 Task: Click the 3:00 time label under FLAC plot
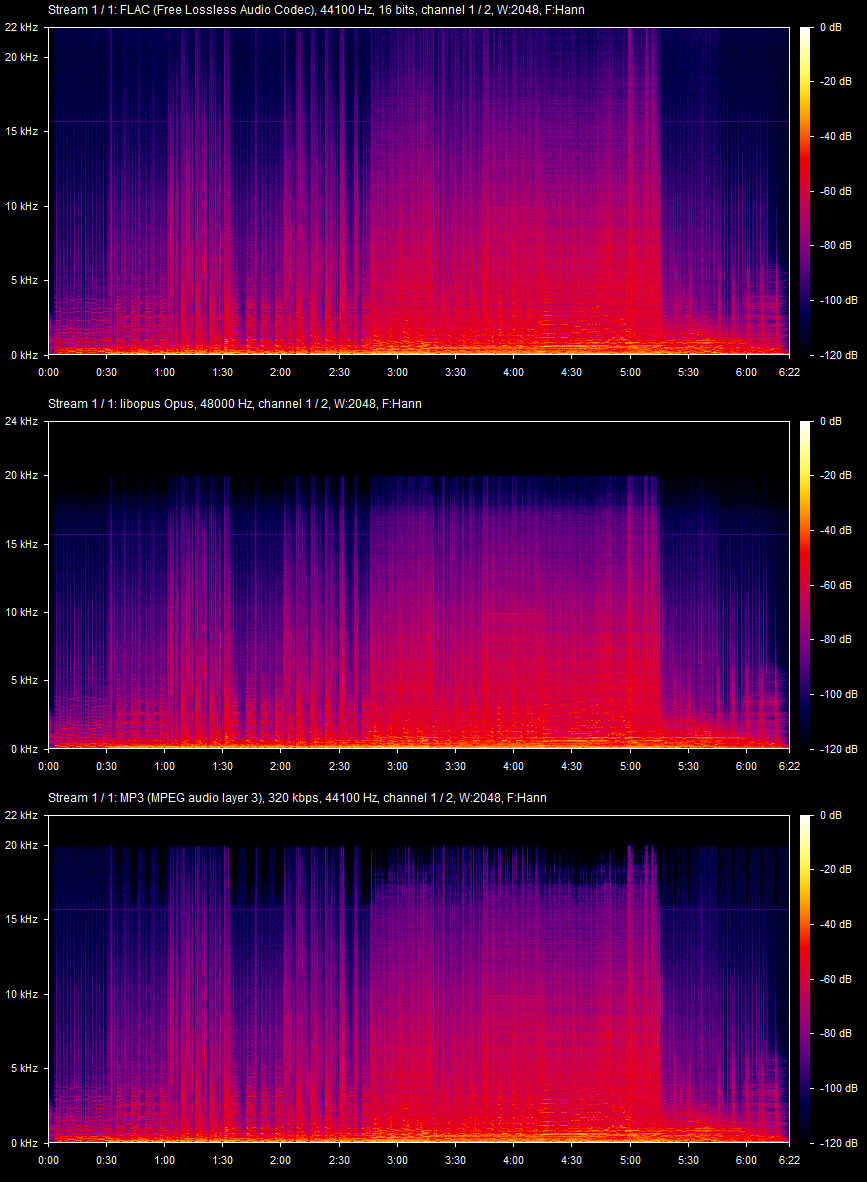[x=397, y=372]
